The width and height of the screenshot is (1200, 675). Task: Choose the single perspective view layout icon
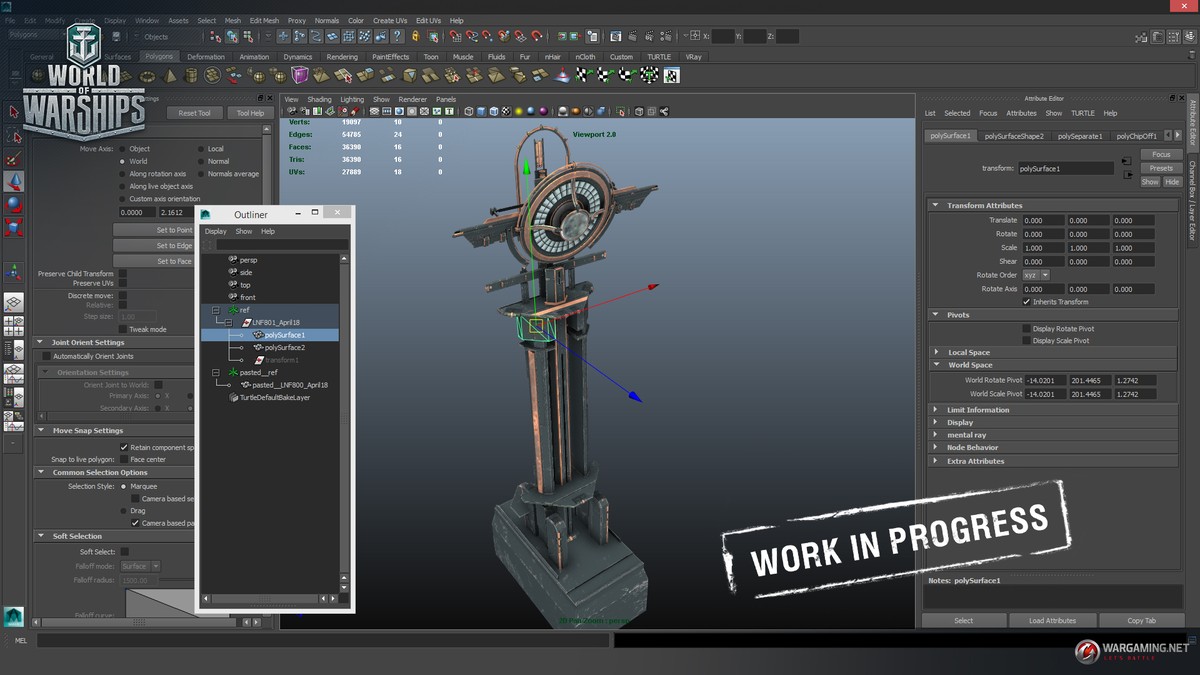[14, 303]
